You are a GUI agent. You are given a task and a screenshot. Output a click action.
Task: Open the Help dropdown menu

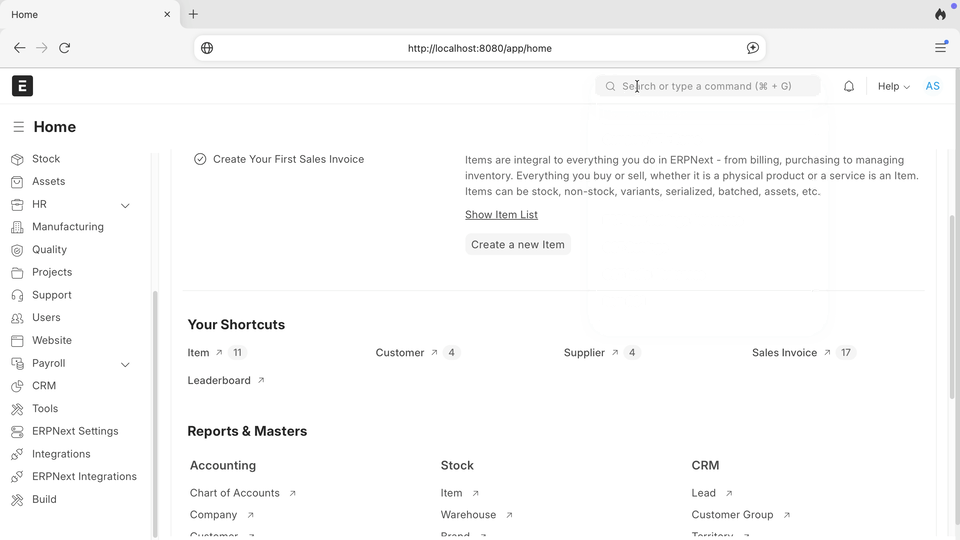893,86
